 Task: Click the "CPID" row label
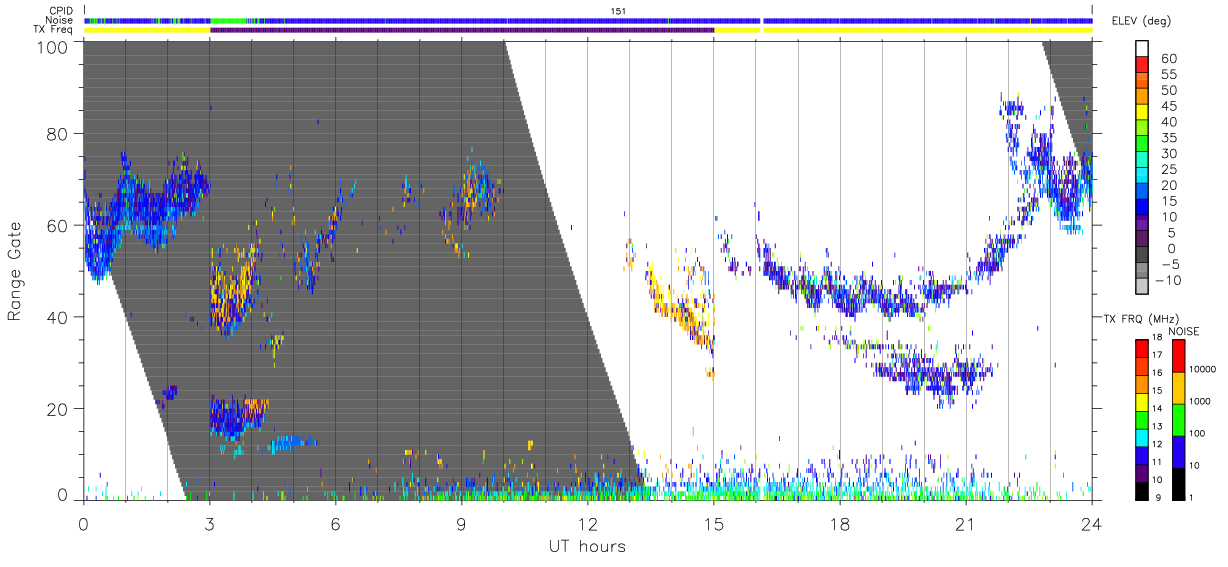[61, 11]
